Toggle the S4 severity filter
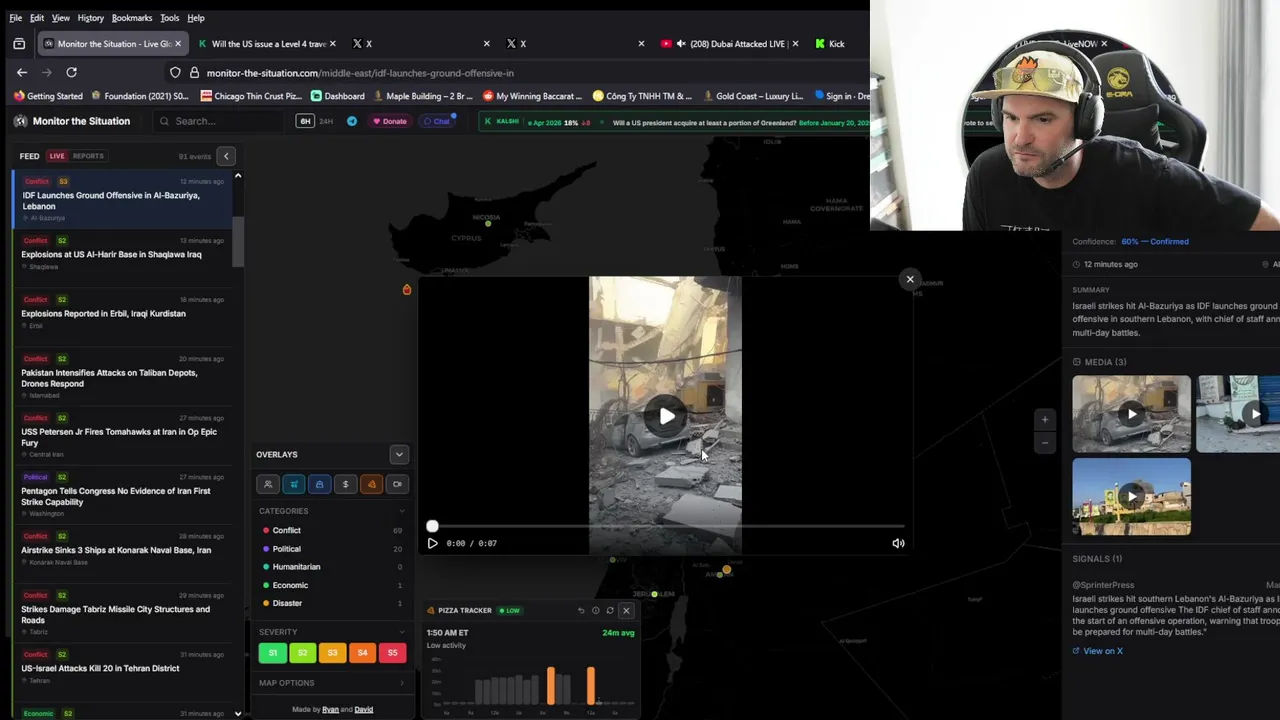The width and height of the screenshot is (1280, 720). pyautogui.click(x=362, y=653)
